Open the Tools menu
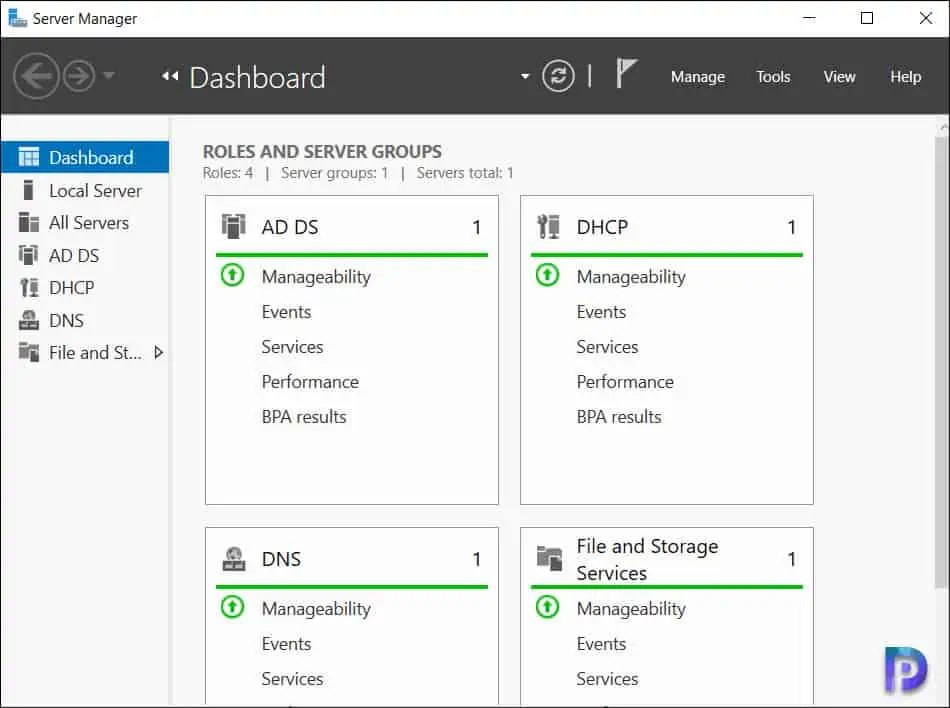This screenshot has height=708, width=950. 773,77
